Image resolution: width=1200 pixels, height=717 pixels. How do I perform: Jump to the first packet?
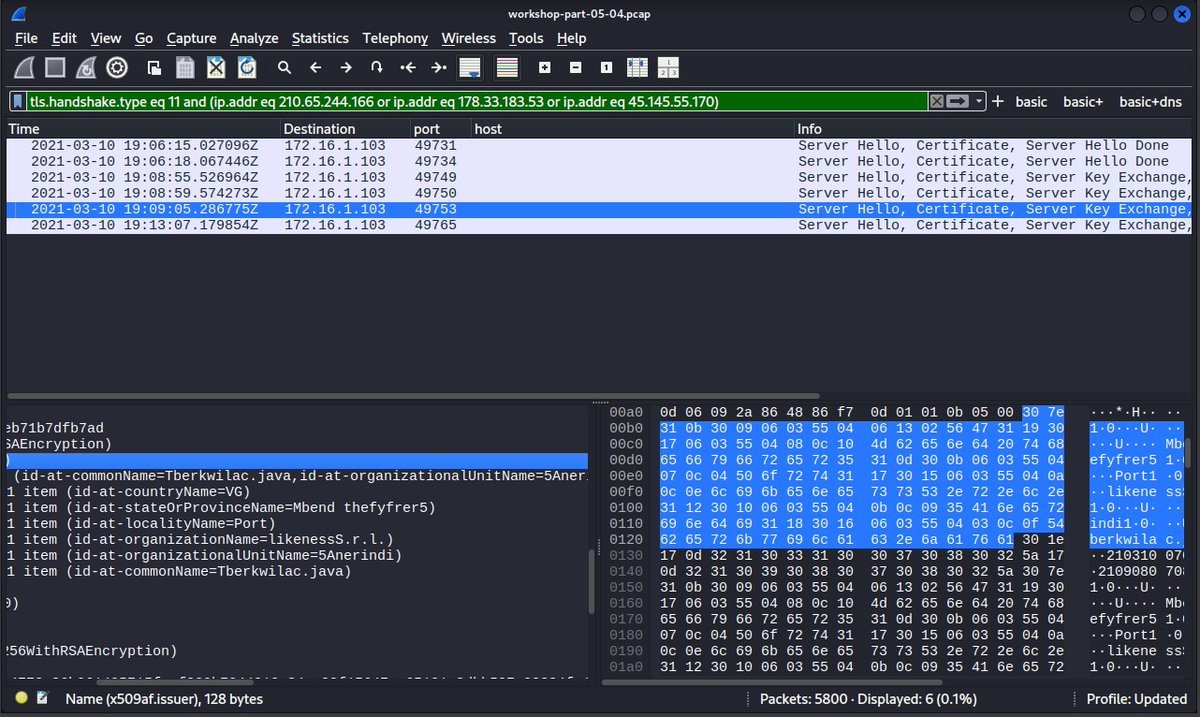(x=407, y=68)
